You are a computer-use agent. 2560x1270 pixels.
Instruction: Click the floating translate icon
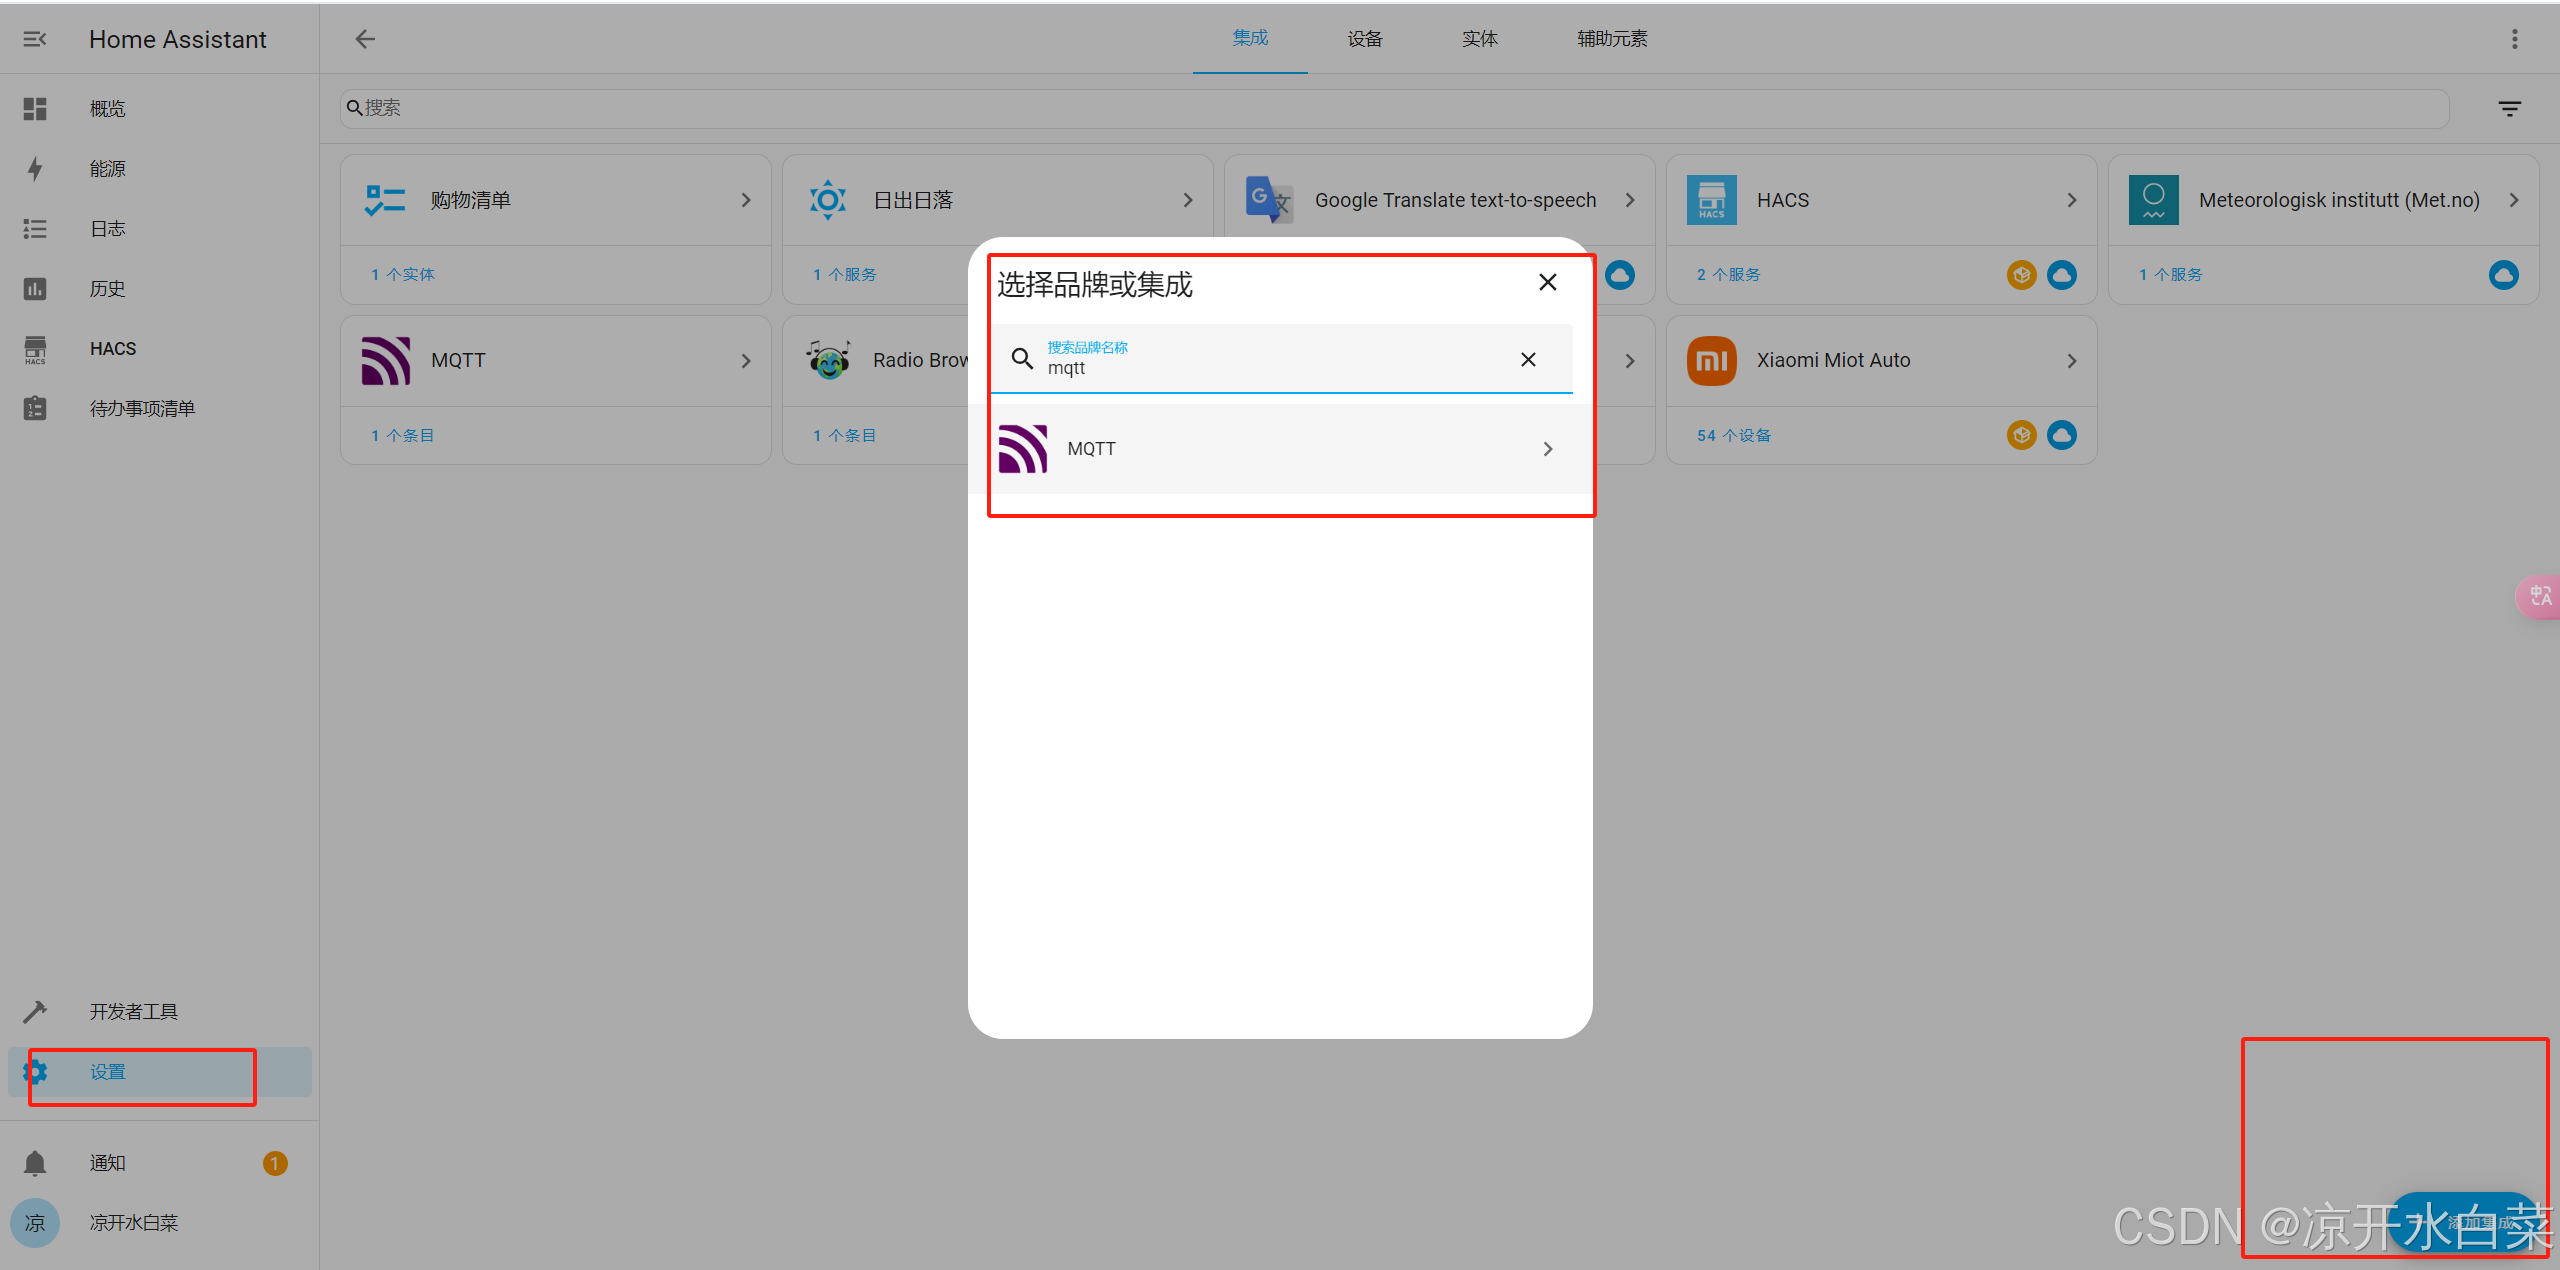pyautogui.click(x=2540, y=596)
